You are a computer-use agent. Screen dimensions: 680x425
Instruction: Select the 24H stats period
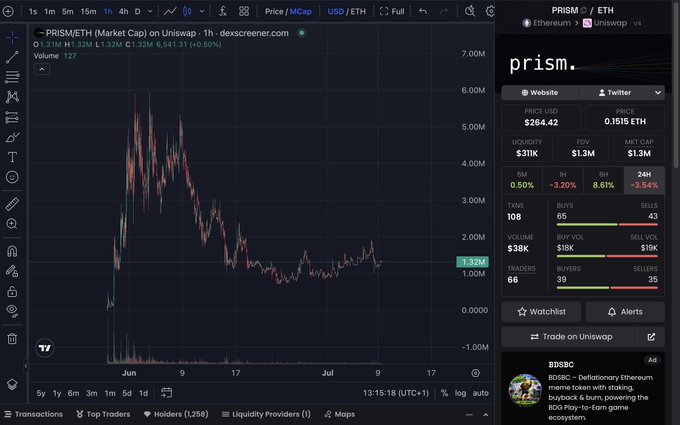(x=644, y=180)
